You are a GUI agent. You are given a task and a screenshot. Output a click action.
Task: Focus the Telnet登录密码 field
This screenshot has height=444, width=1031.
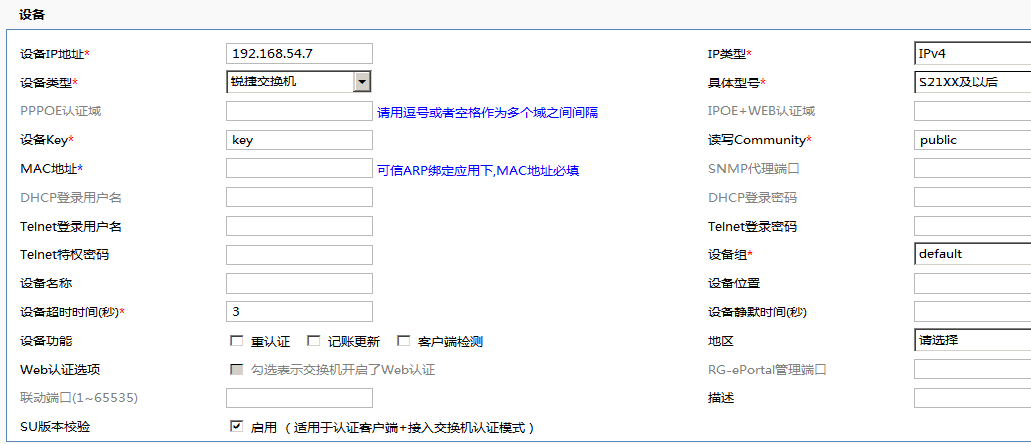click(x=972, y=226)
